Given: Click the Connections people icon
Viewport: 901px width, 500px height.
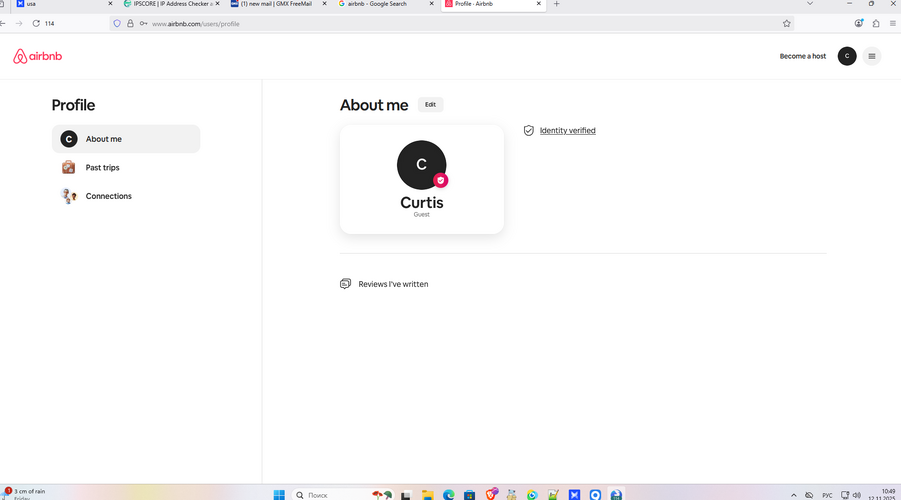Looking at the screenshot, I should [x=68, y=196].
